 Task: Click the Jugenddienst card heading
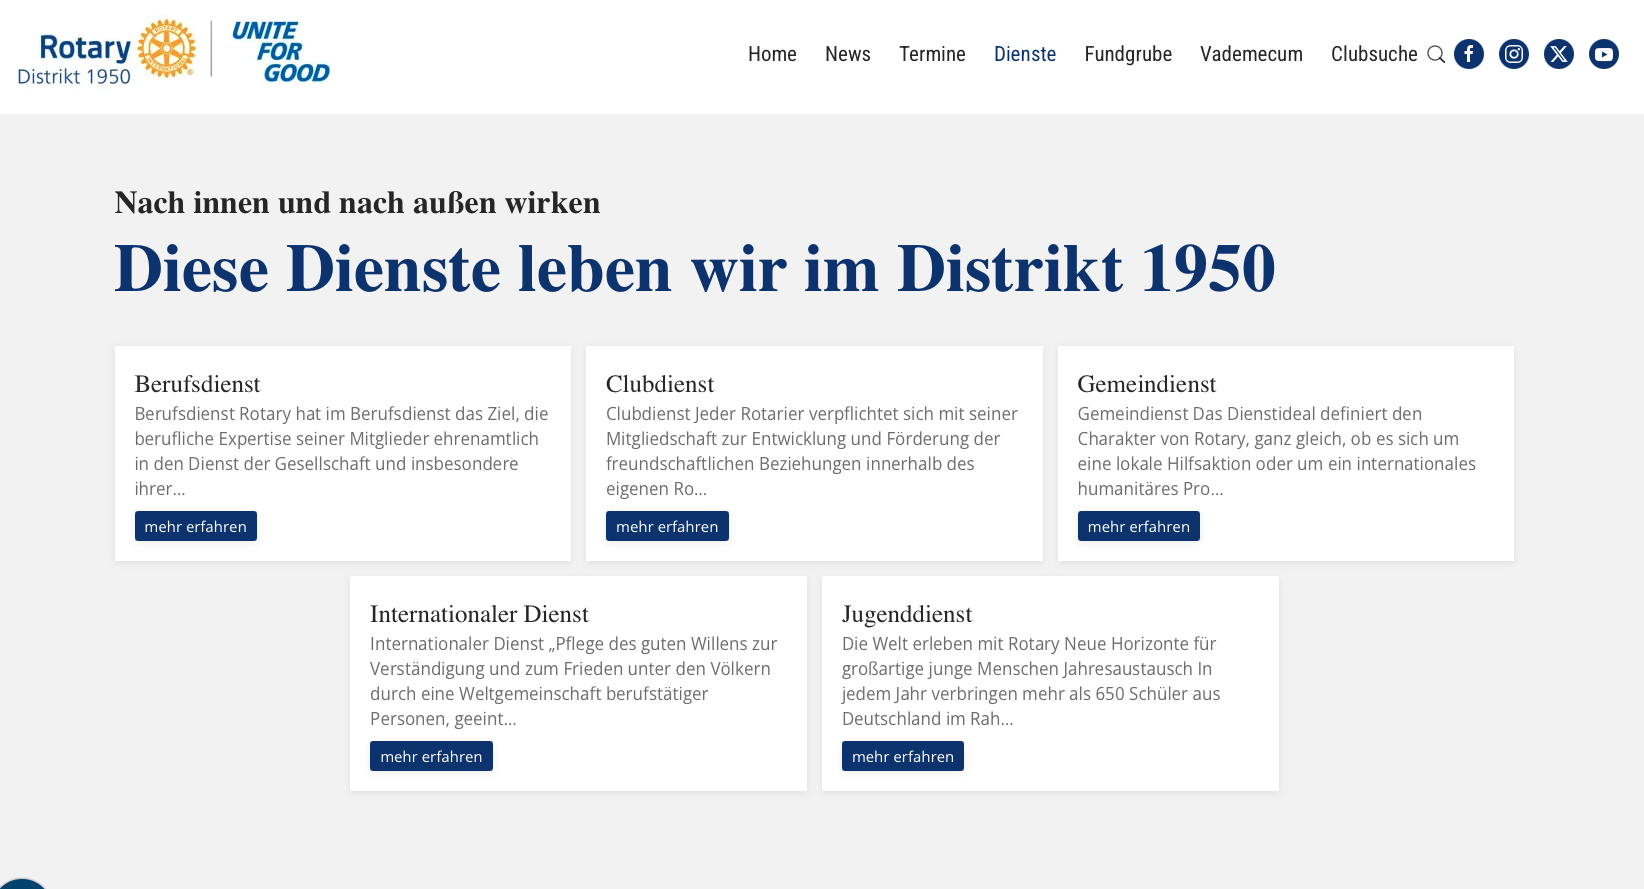tap(906, 614)
